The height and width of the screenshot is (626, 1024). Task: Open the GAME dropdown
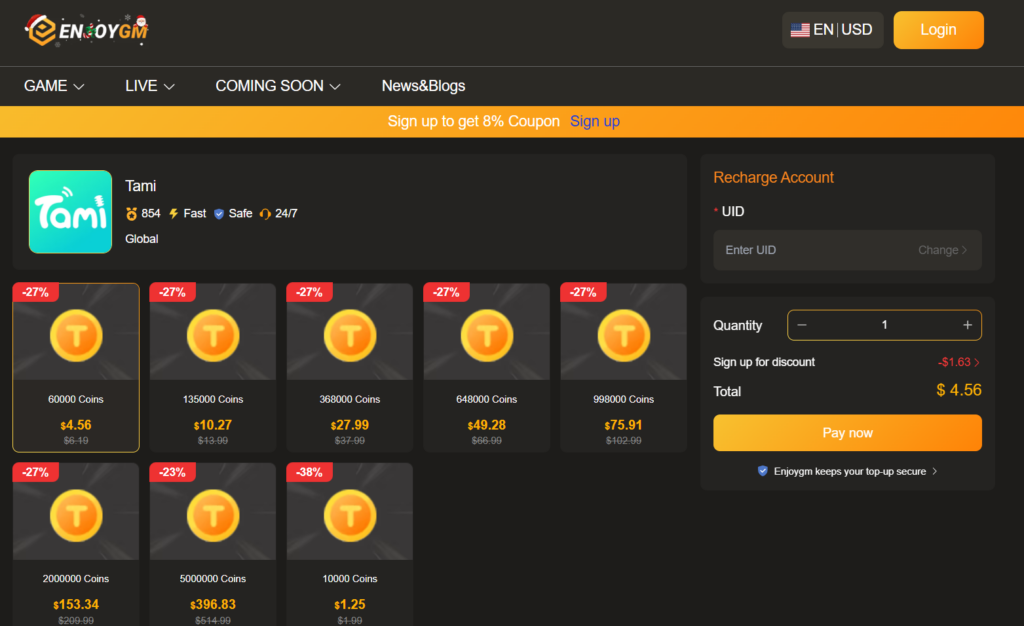(x=54, y=86)
